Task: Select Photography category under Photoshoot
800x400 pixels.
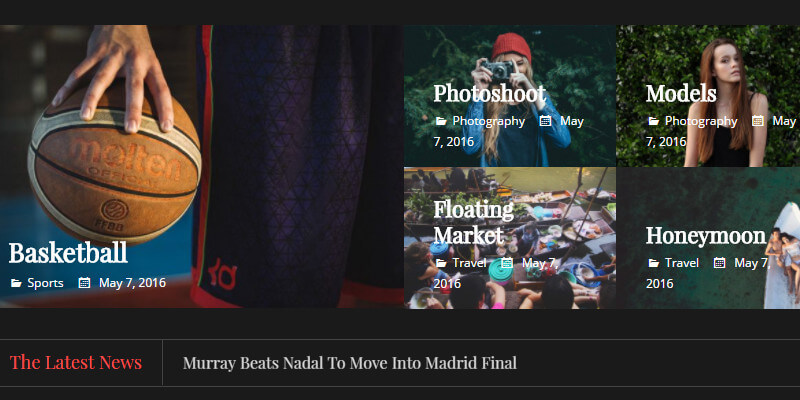Action: (x=489, y=121)
